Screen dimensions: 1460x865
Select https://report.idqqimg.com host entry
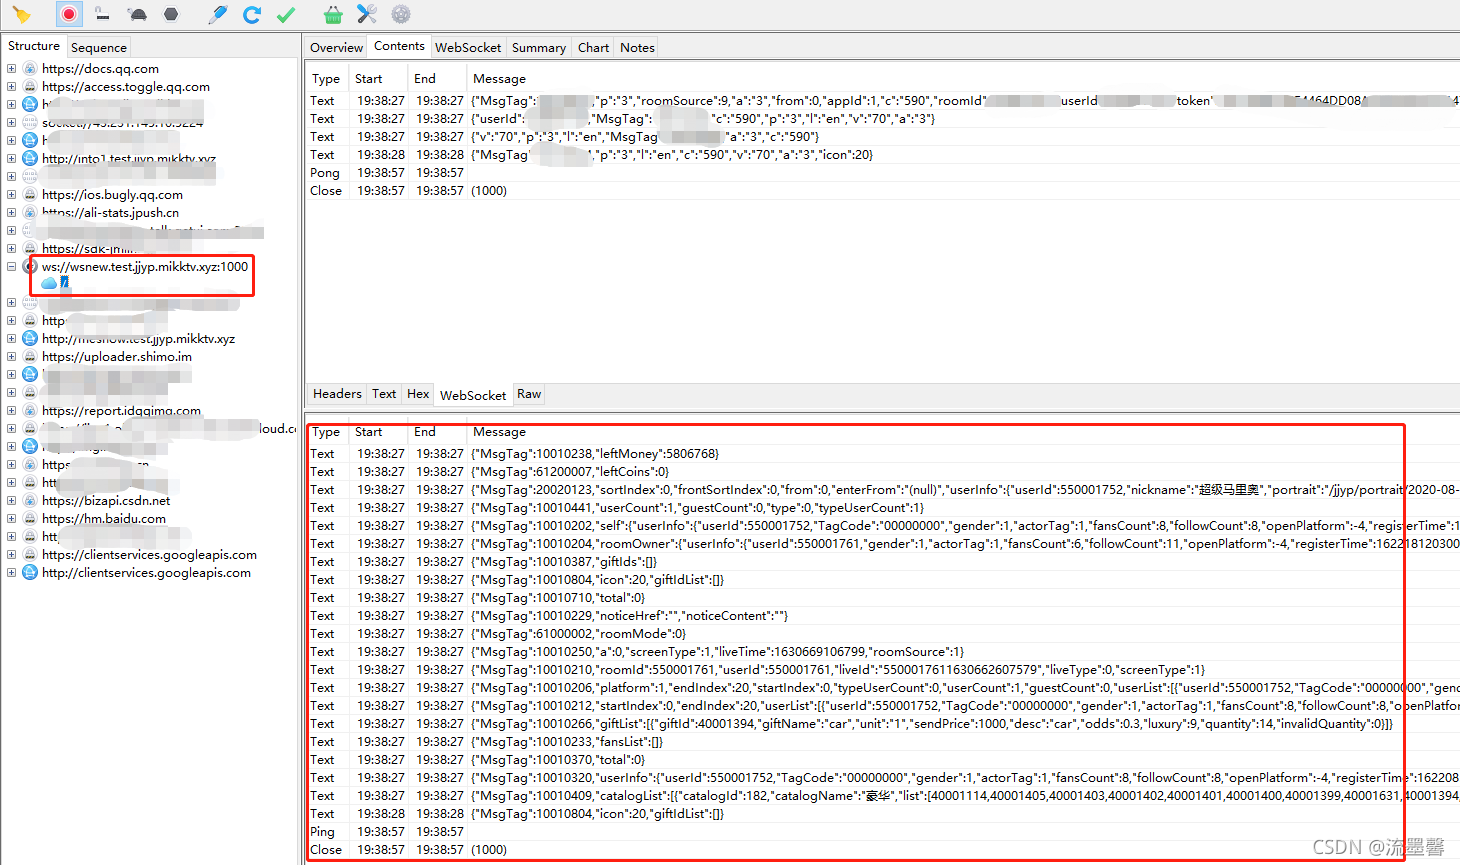pos(121,411)
